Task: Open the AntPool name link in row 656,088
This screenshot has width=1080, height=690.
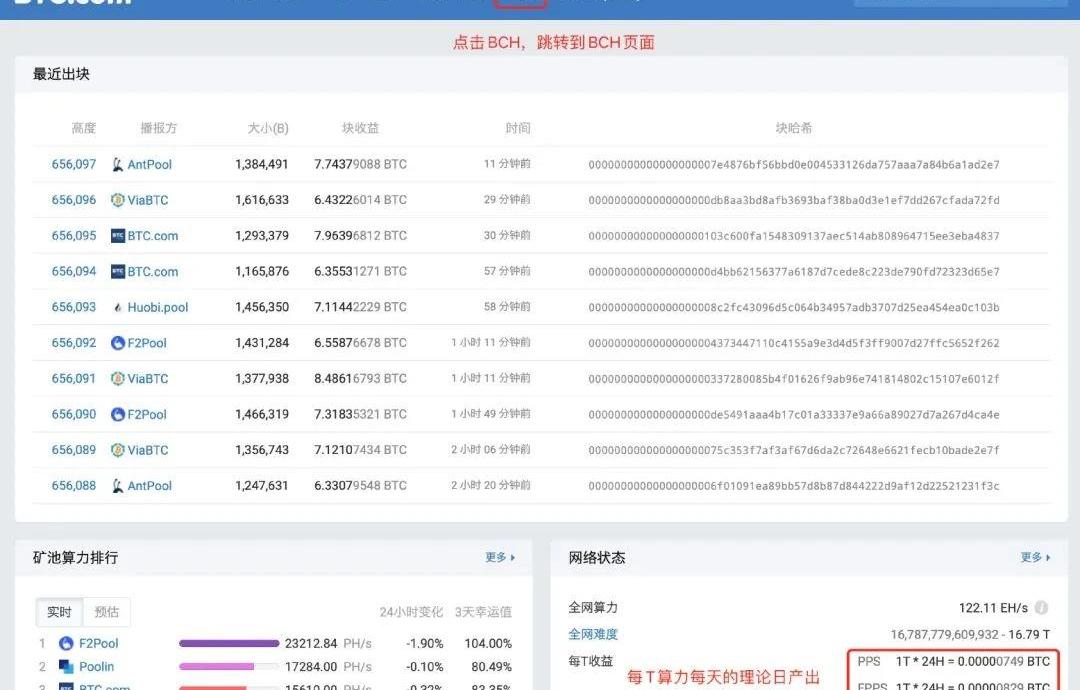Action: [x=149, y=486]
